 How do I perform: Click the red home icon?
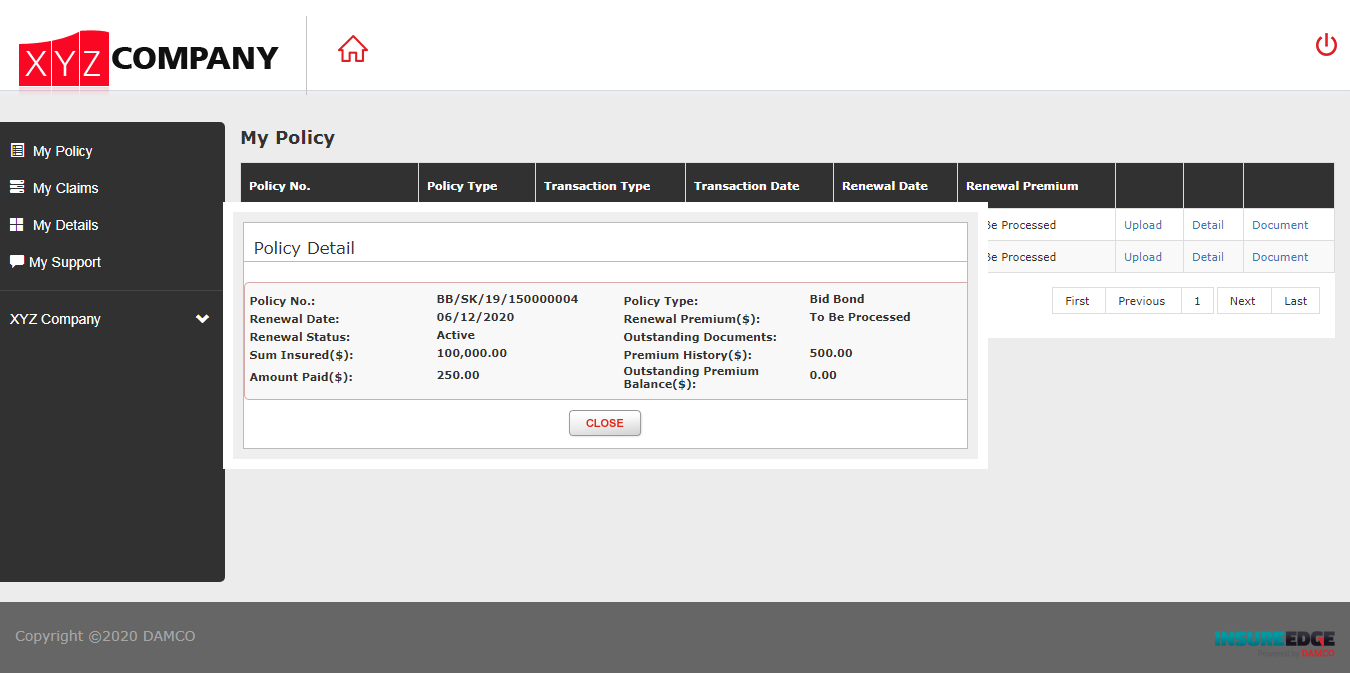353,49
